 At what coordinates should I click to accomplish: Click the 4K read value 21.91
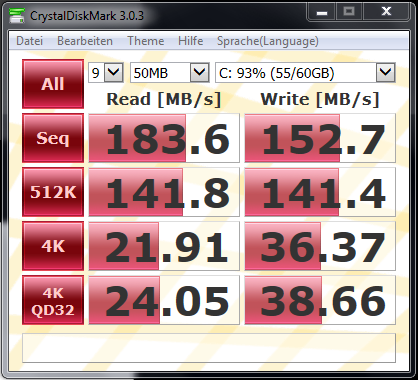point(164,246)
